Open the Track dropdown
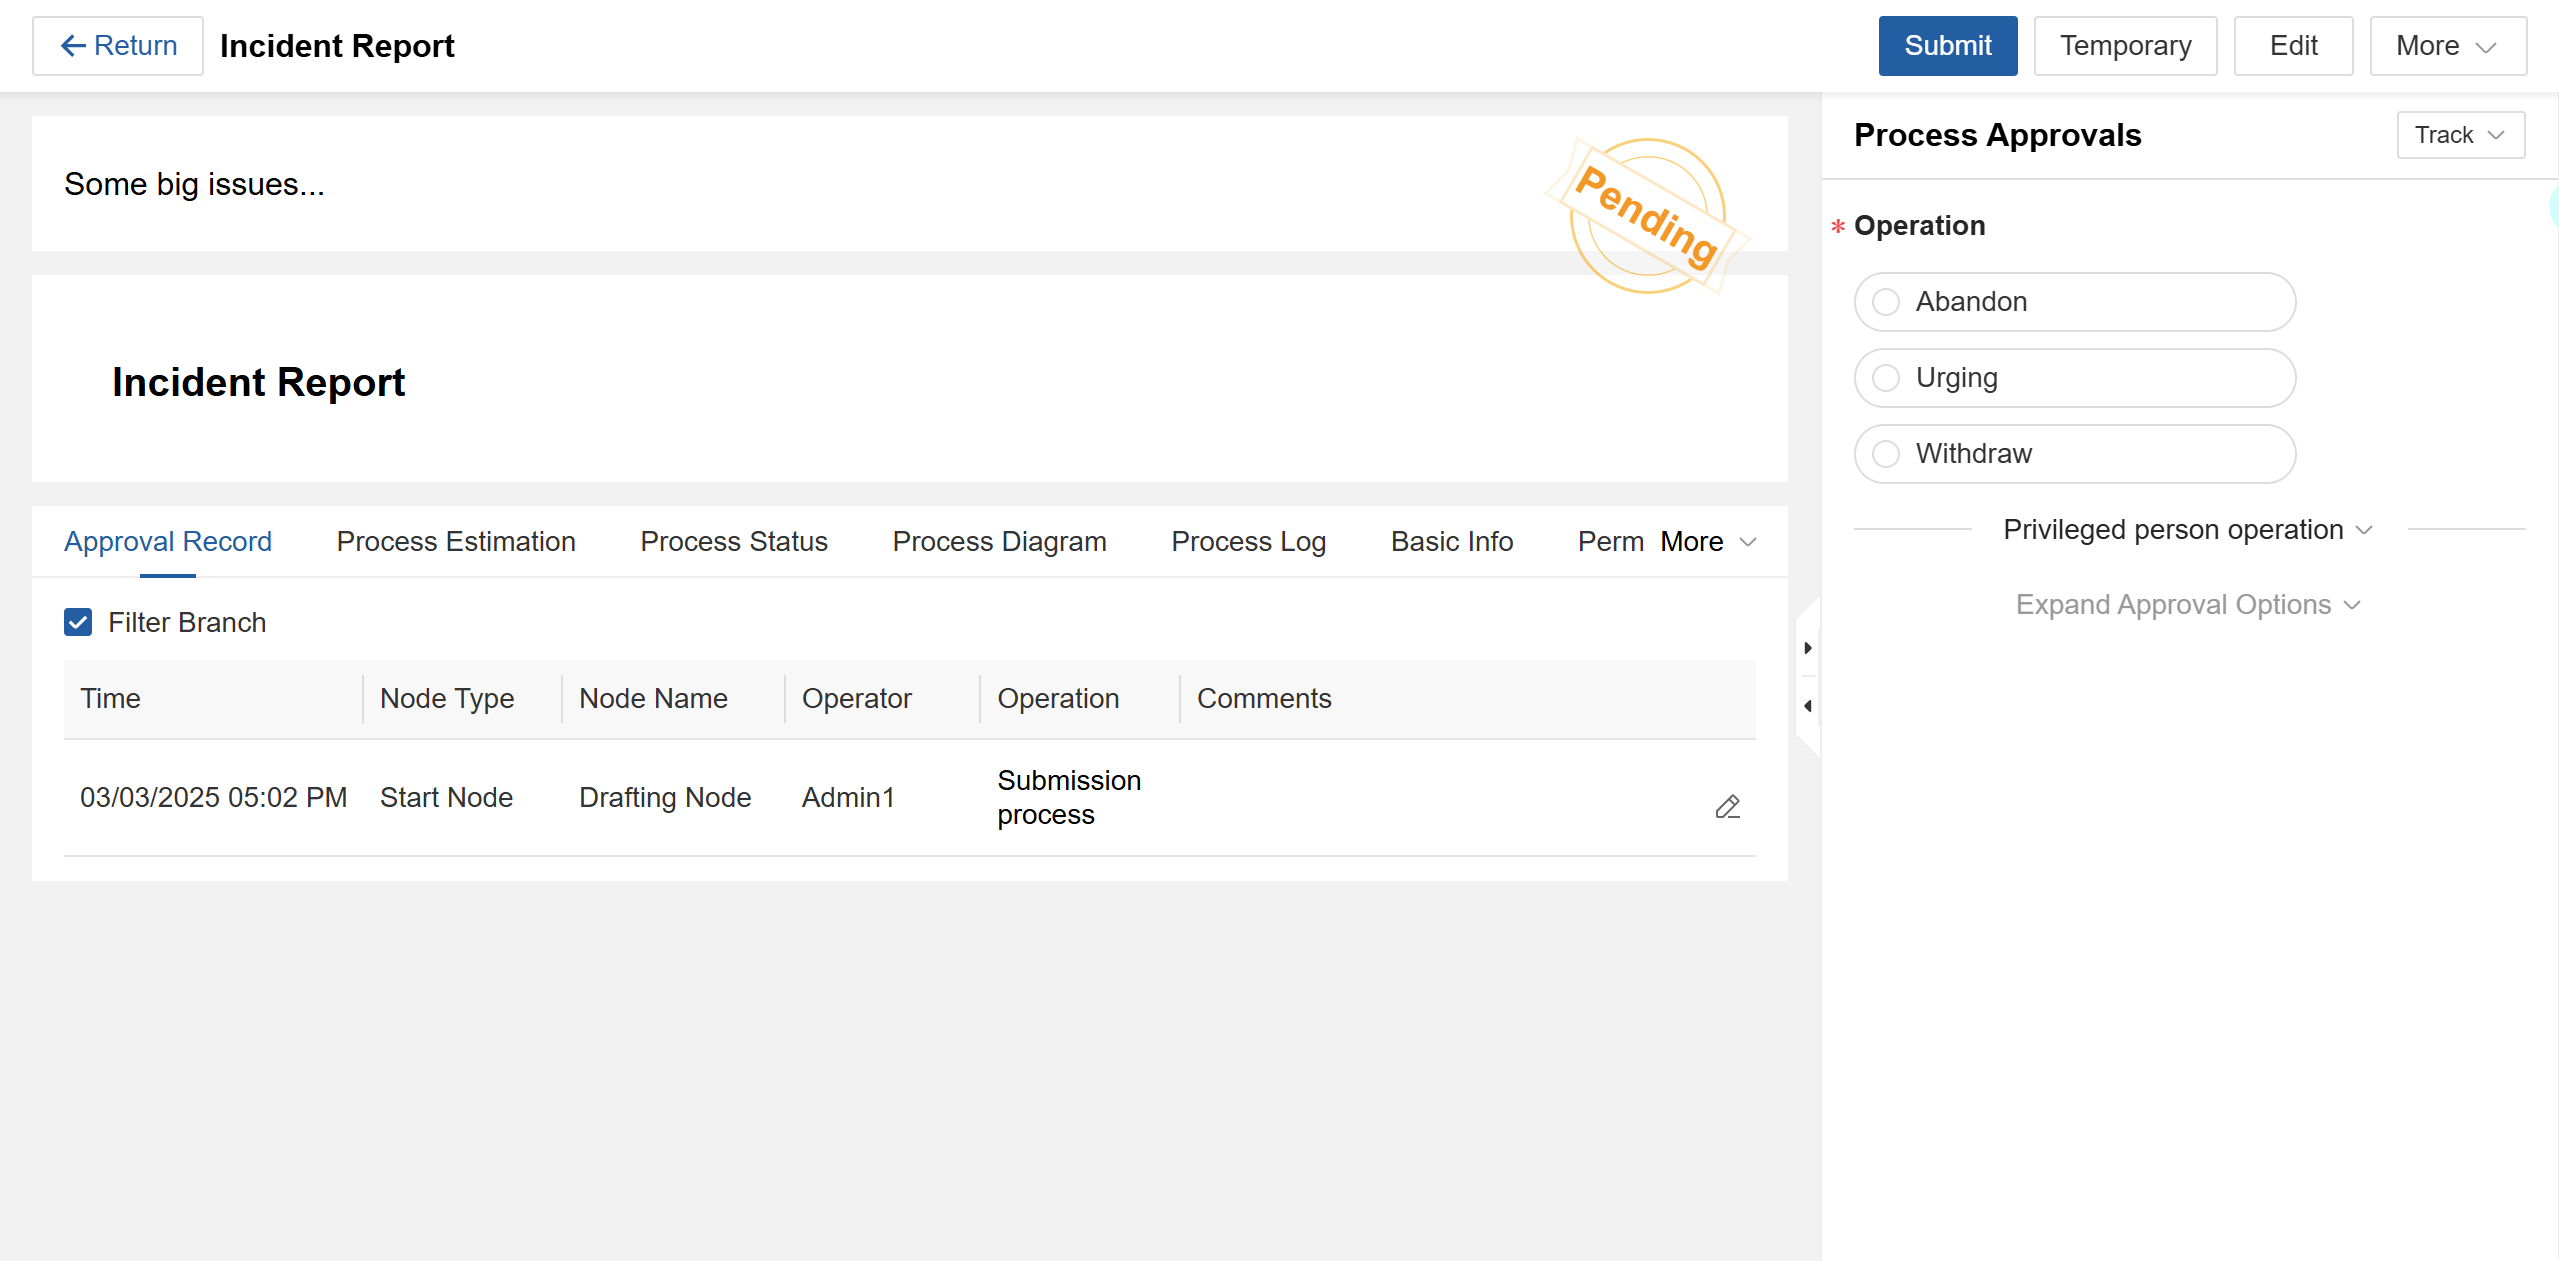 (x=2460, y=135)
